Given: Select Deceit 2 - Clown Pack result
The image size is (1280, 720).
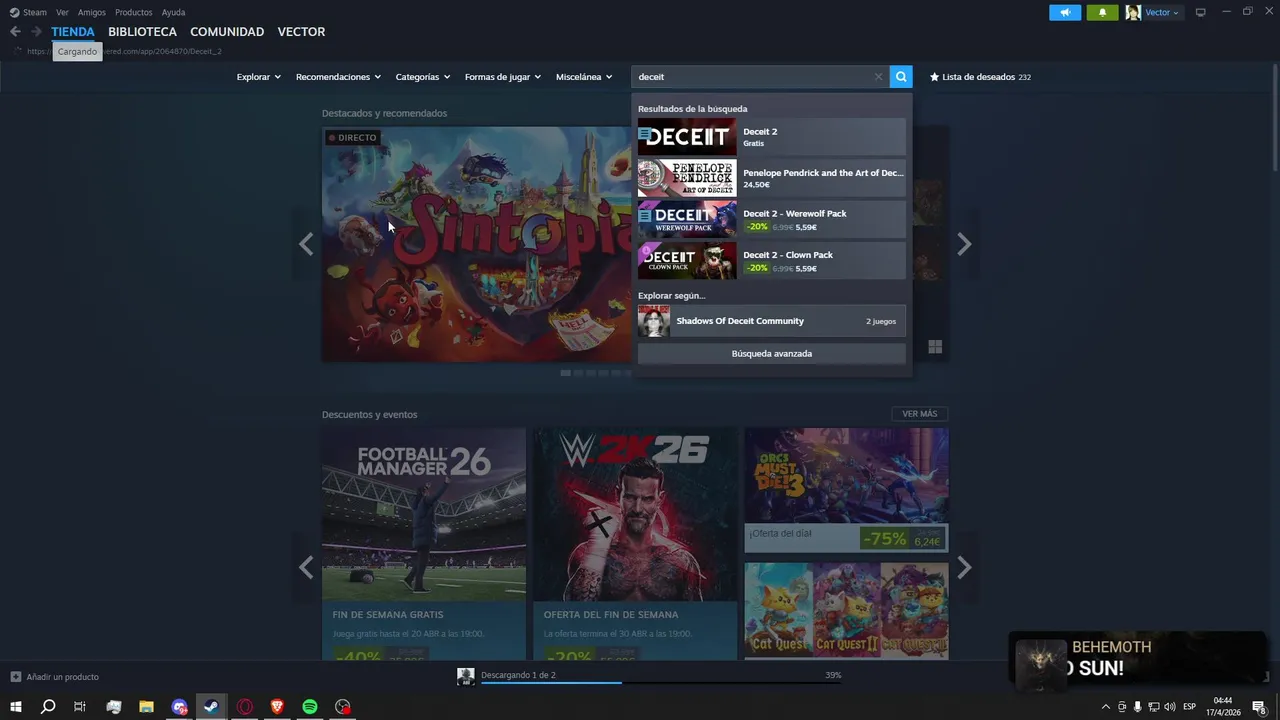Looking at the screenshot, I should (x=772, y=260).
